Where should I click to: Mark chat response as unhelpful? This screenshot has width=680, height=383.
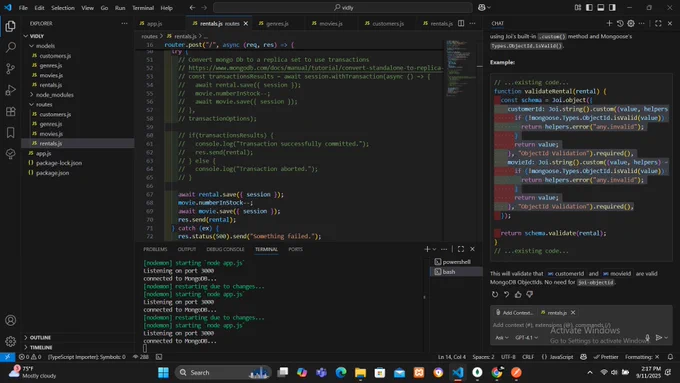pyautogui.click(x=530, y=295)
